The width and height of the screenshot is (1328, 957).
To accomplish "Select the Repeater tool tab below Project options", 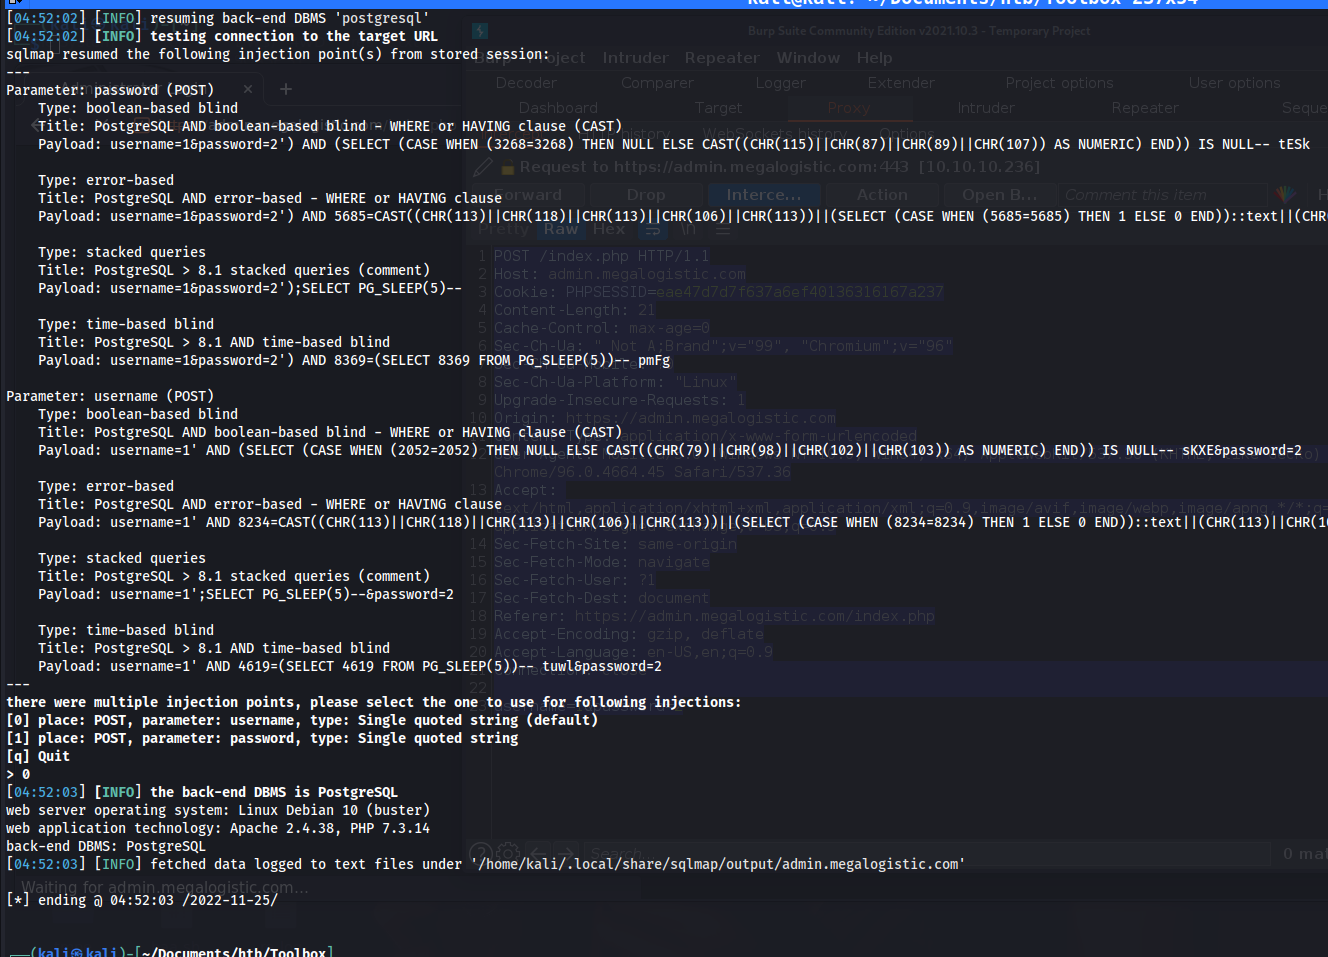I will 1145,108.
